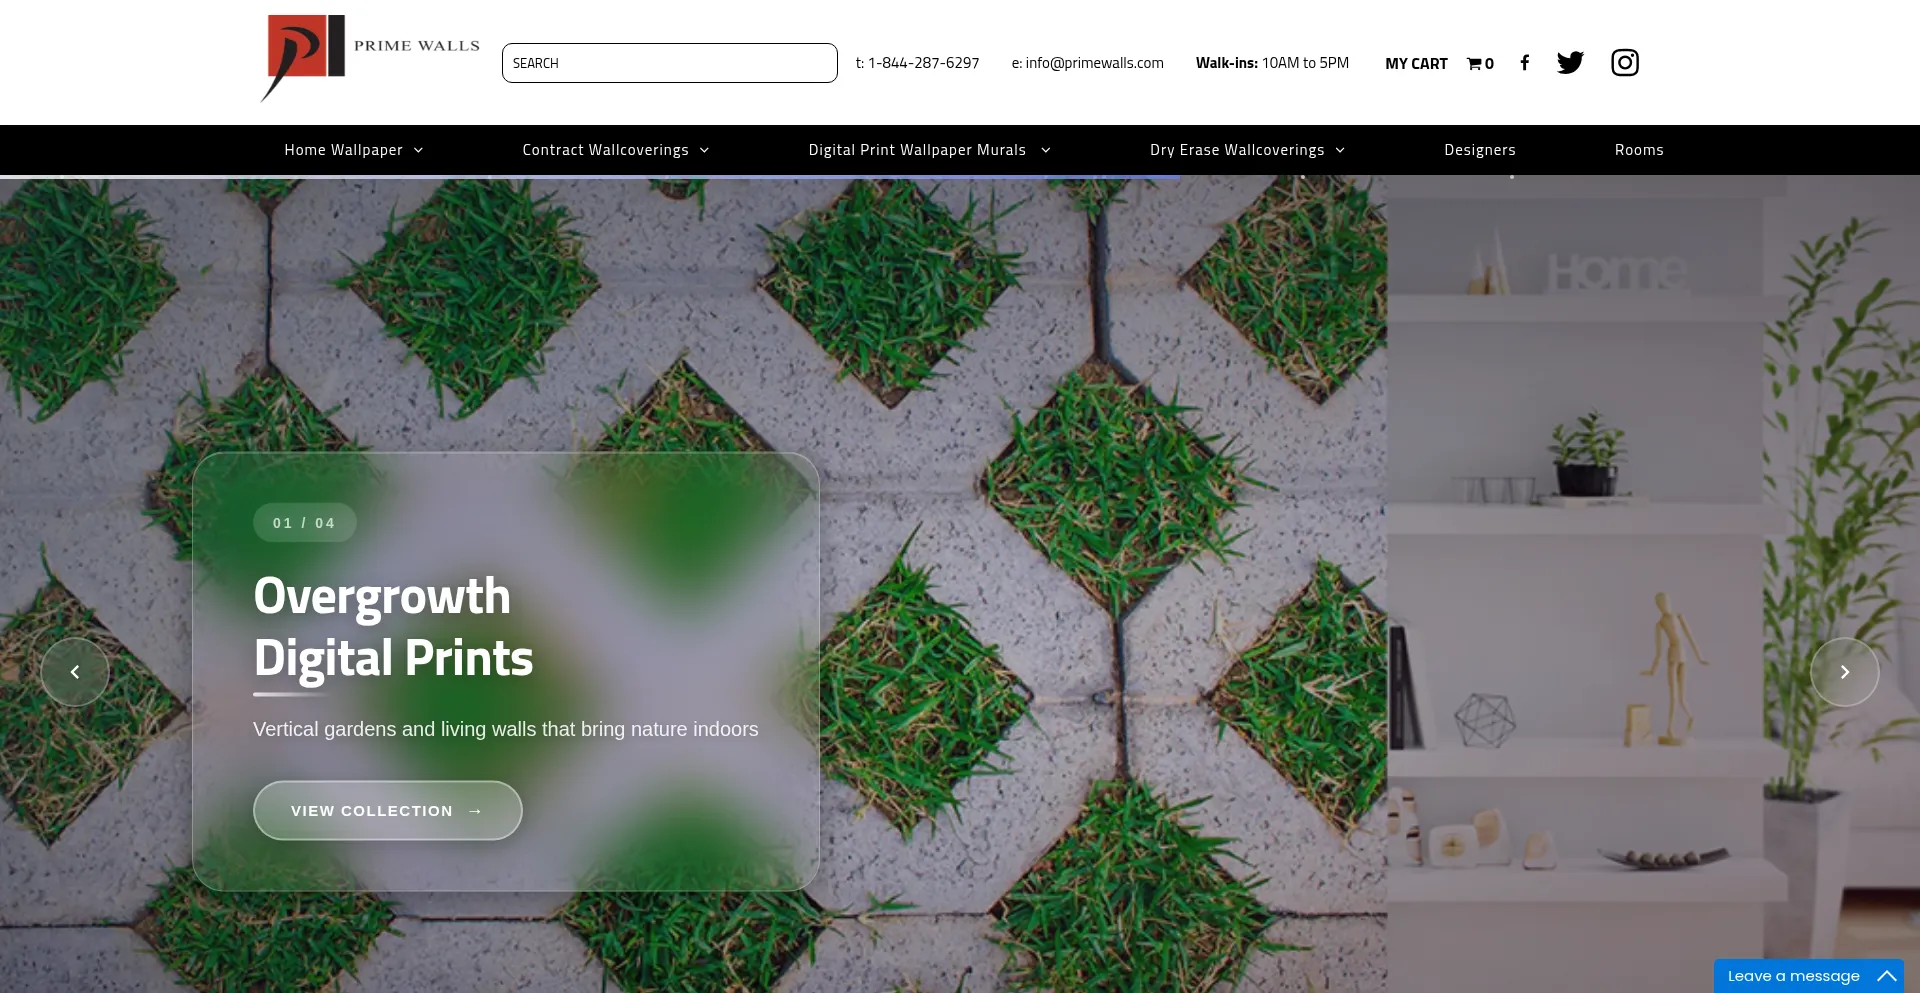Open the Instagram icon
Viewport: 1920px width, 993px height.
(1625, 63)
